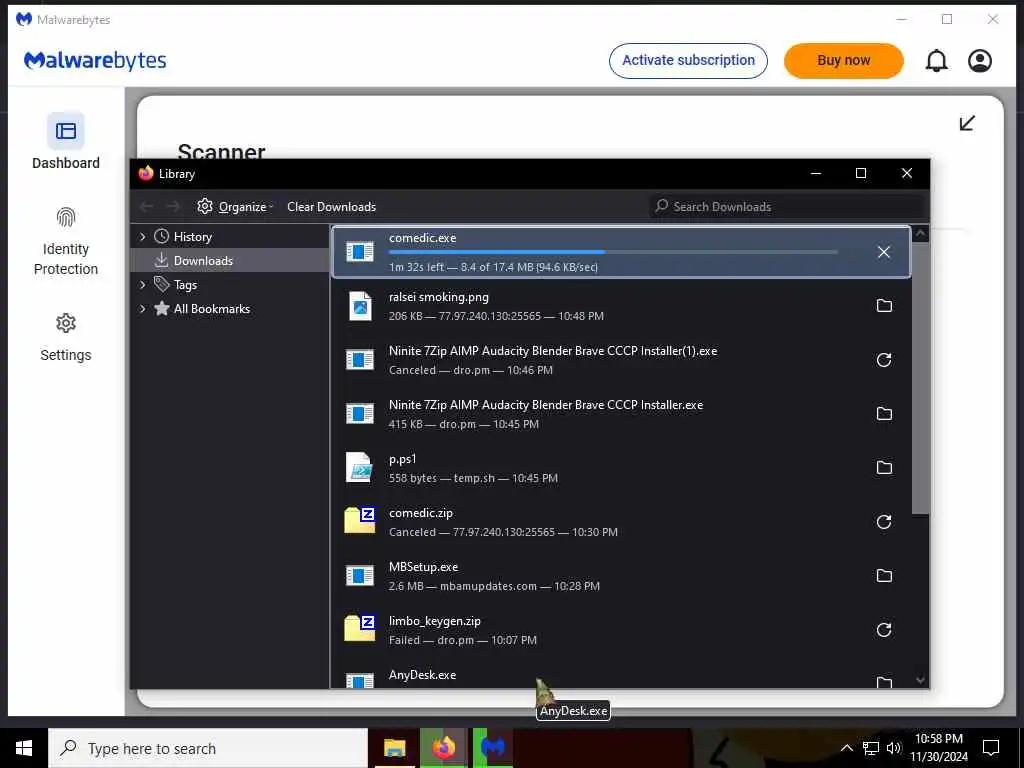Click the limbo_keygen.zip archive icon

point(360,628)
